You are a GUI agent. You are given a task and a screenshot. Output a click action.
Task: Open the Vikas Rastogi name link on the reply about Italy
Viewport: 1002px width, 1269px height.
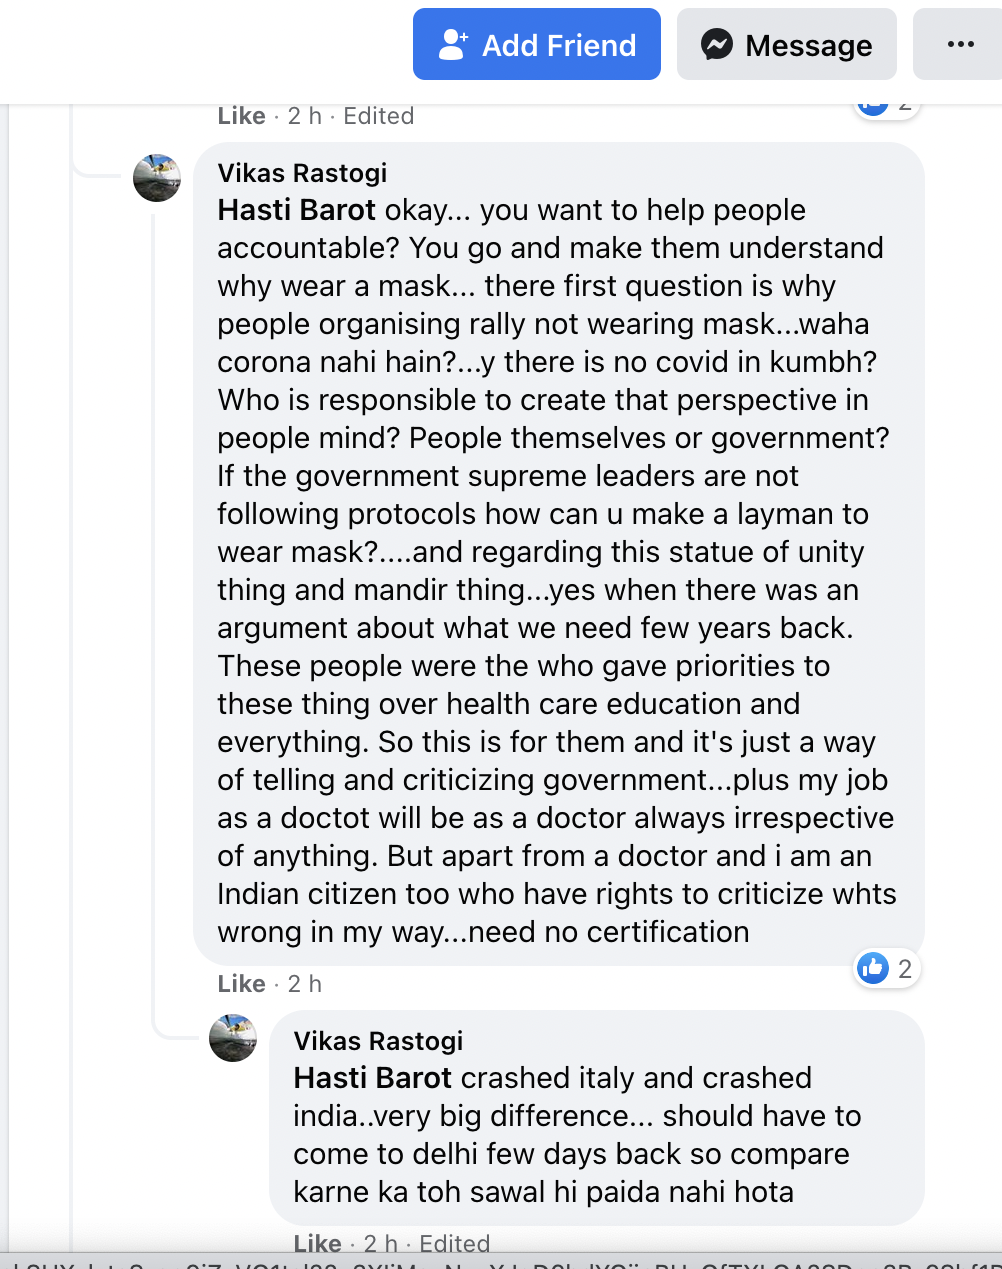[x=378, y=1041]
